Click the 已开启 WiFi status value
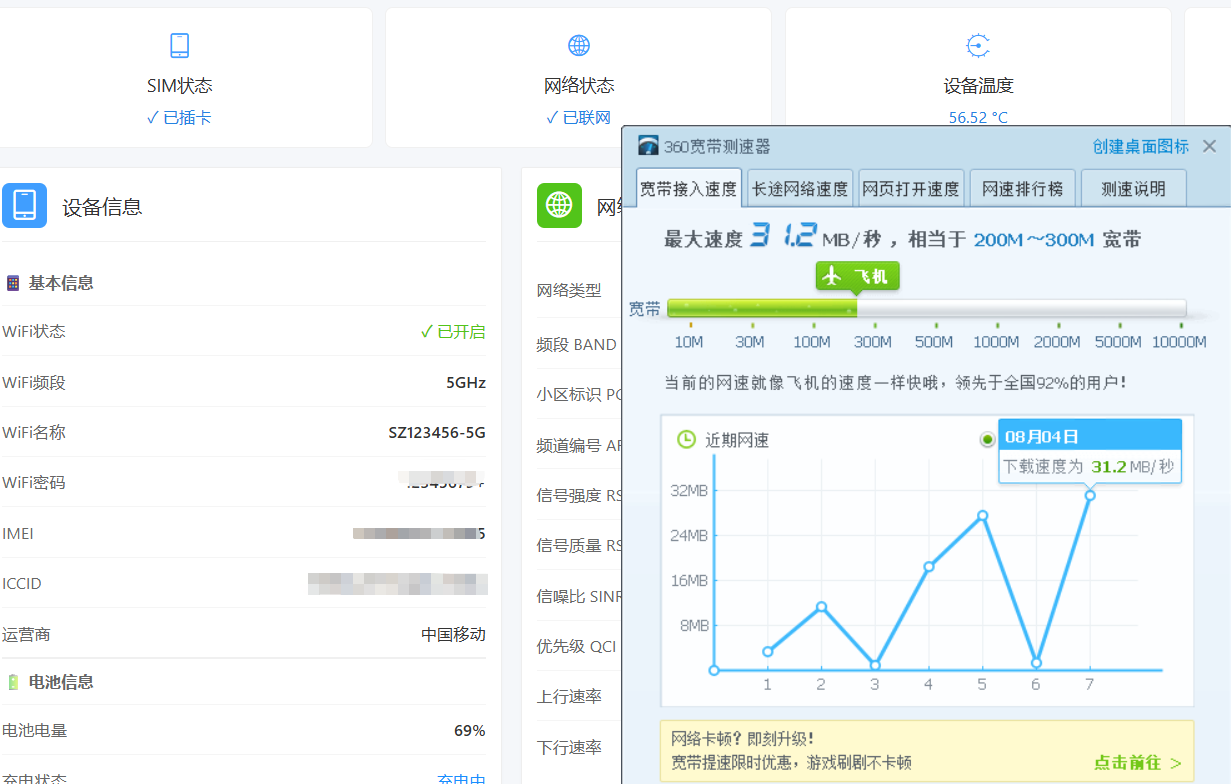 click(453, 332)
